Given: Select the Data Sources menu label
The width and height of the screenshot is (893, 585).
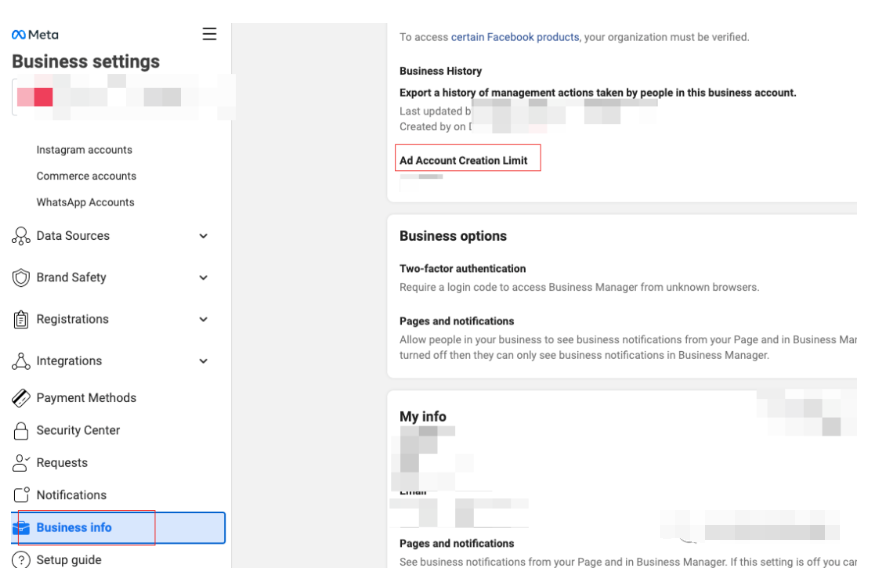Looking at the screenshot, I should [73, 236].
